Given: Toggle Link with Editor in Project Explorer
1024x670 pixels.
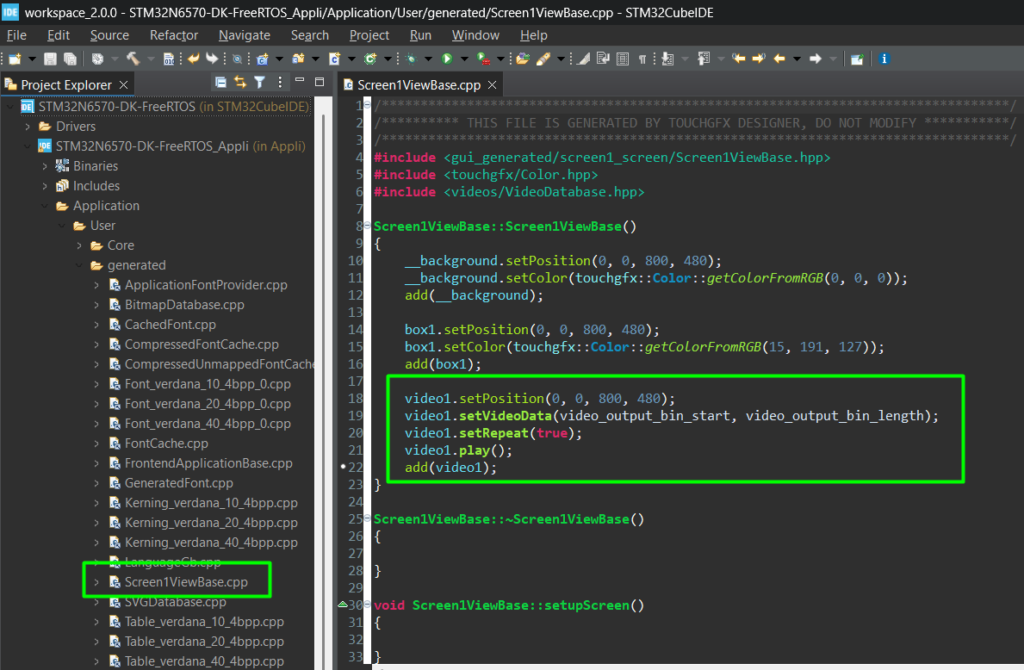Looking at the screenshot, I should [240, 83].
